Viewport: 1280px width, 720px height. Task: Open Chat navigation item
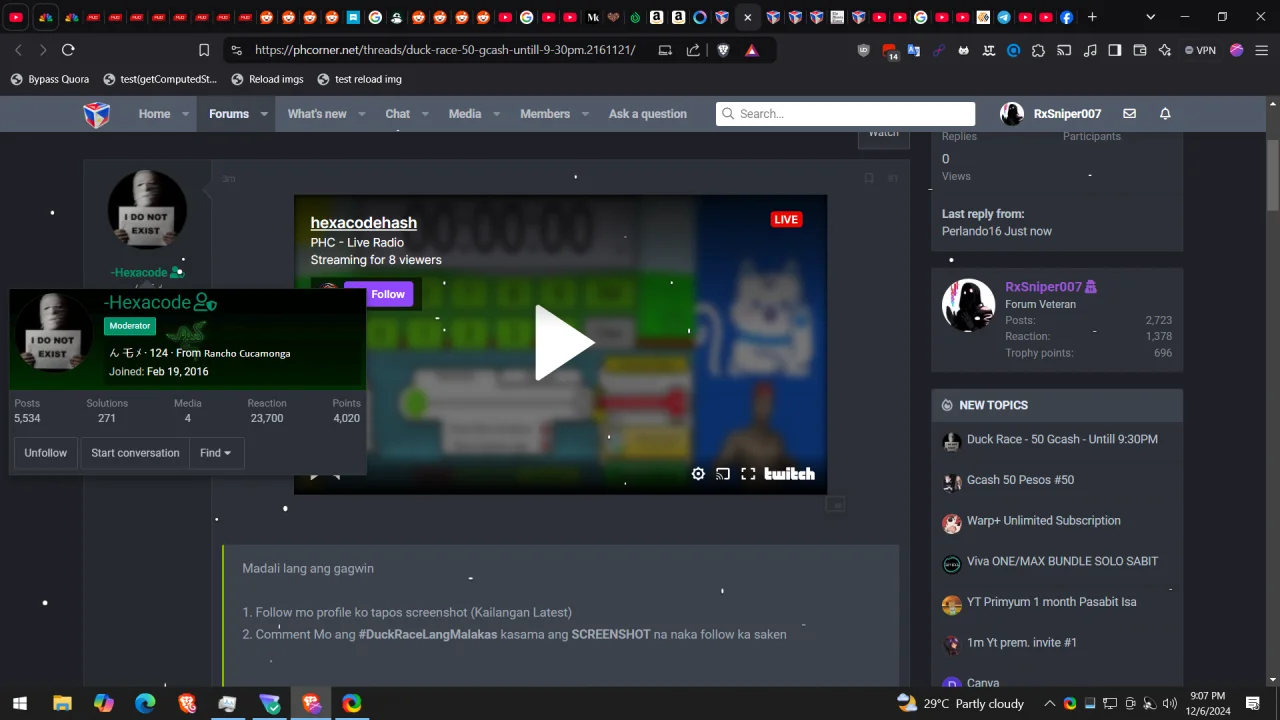(x=398, y=114)
